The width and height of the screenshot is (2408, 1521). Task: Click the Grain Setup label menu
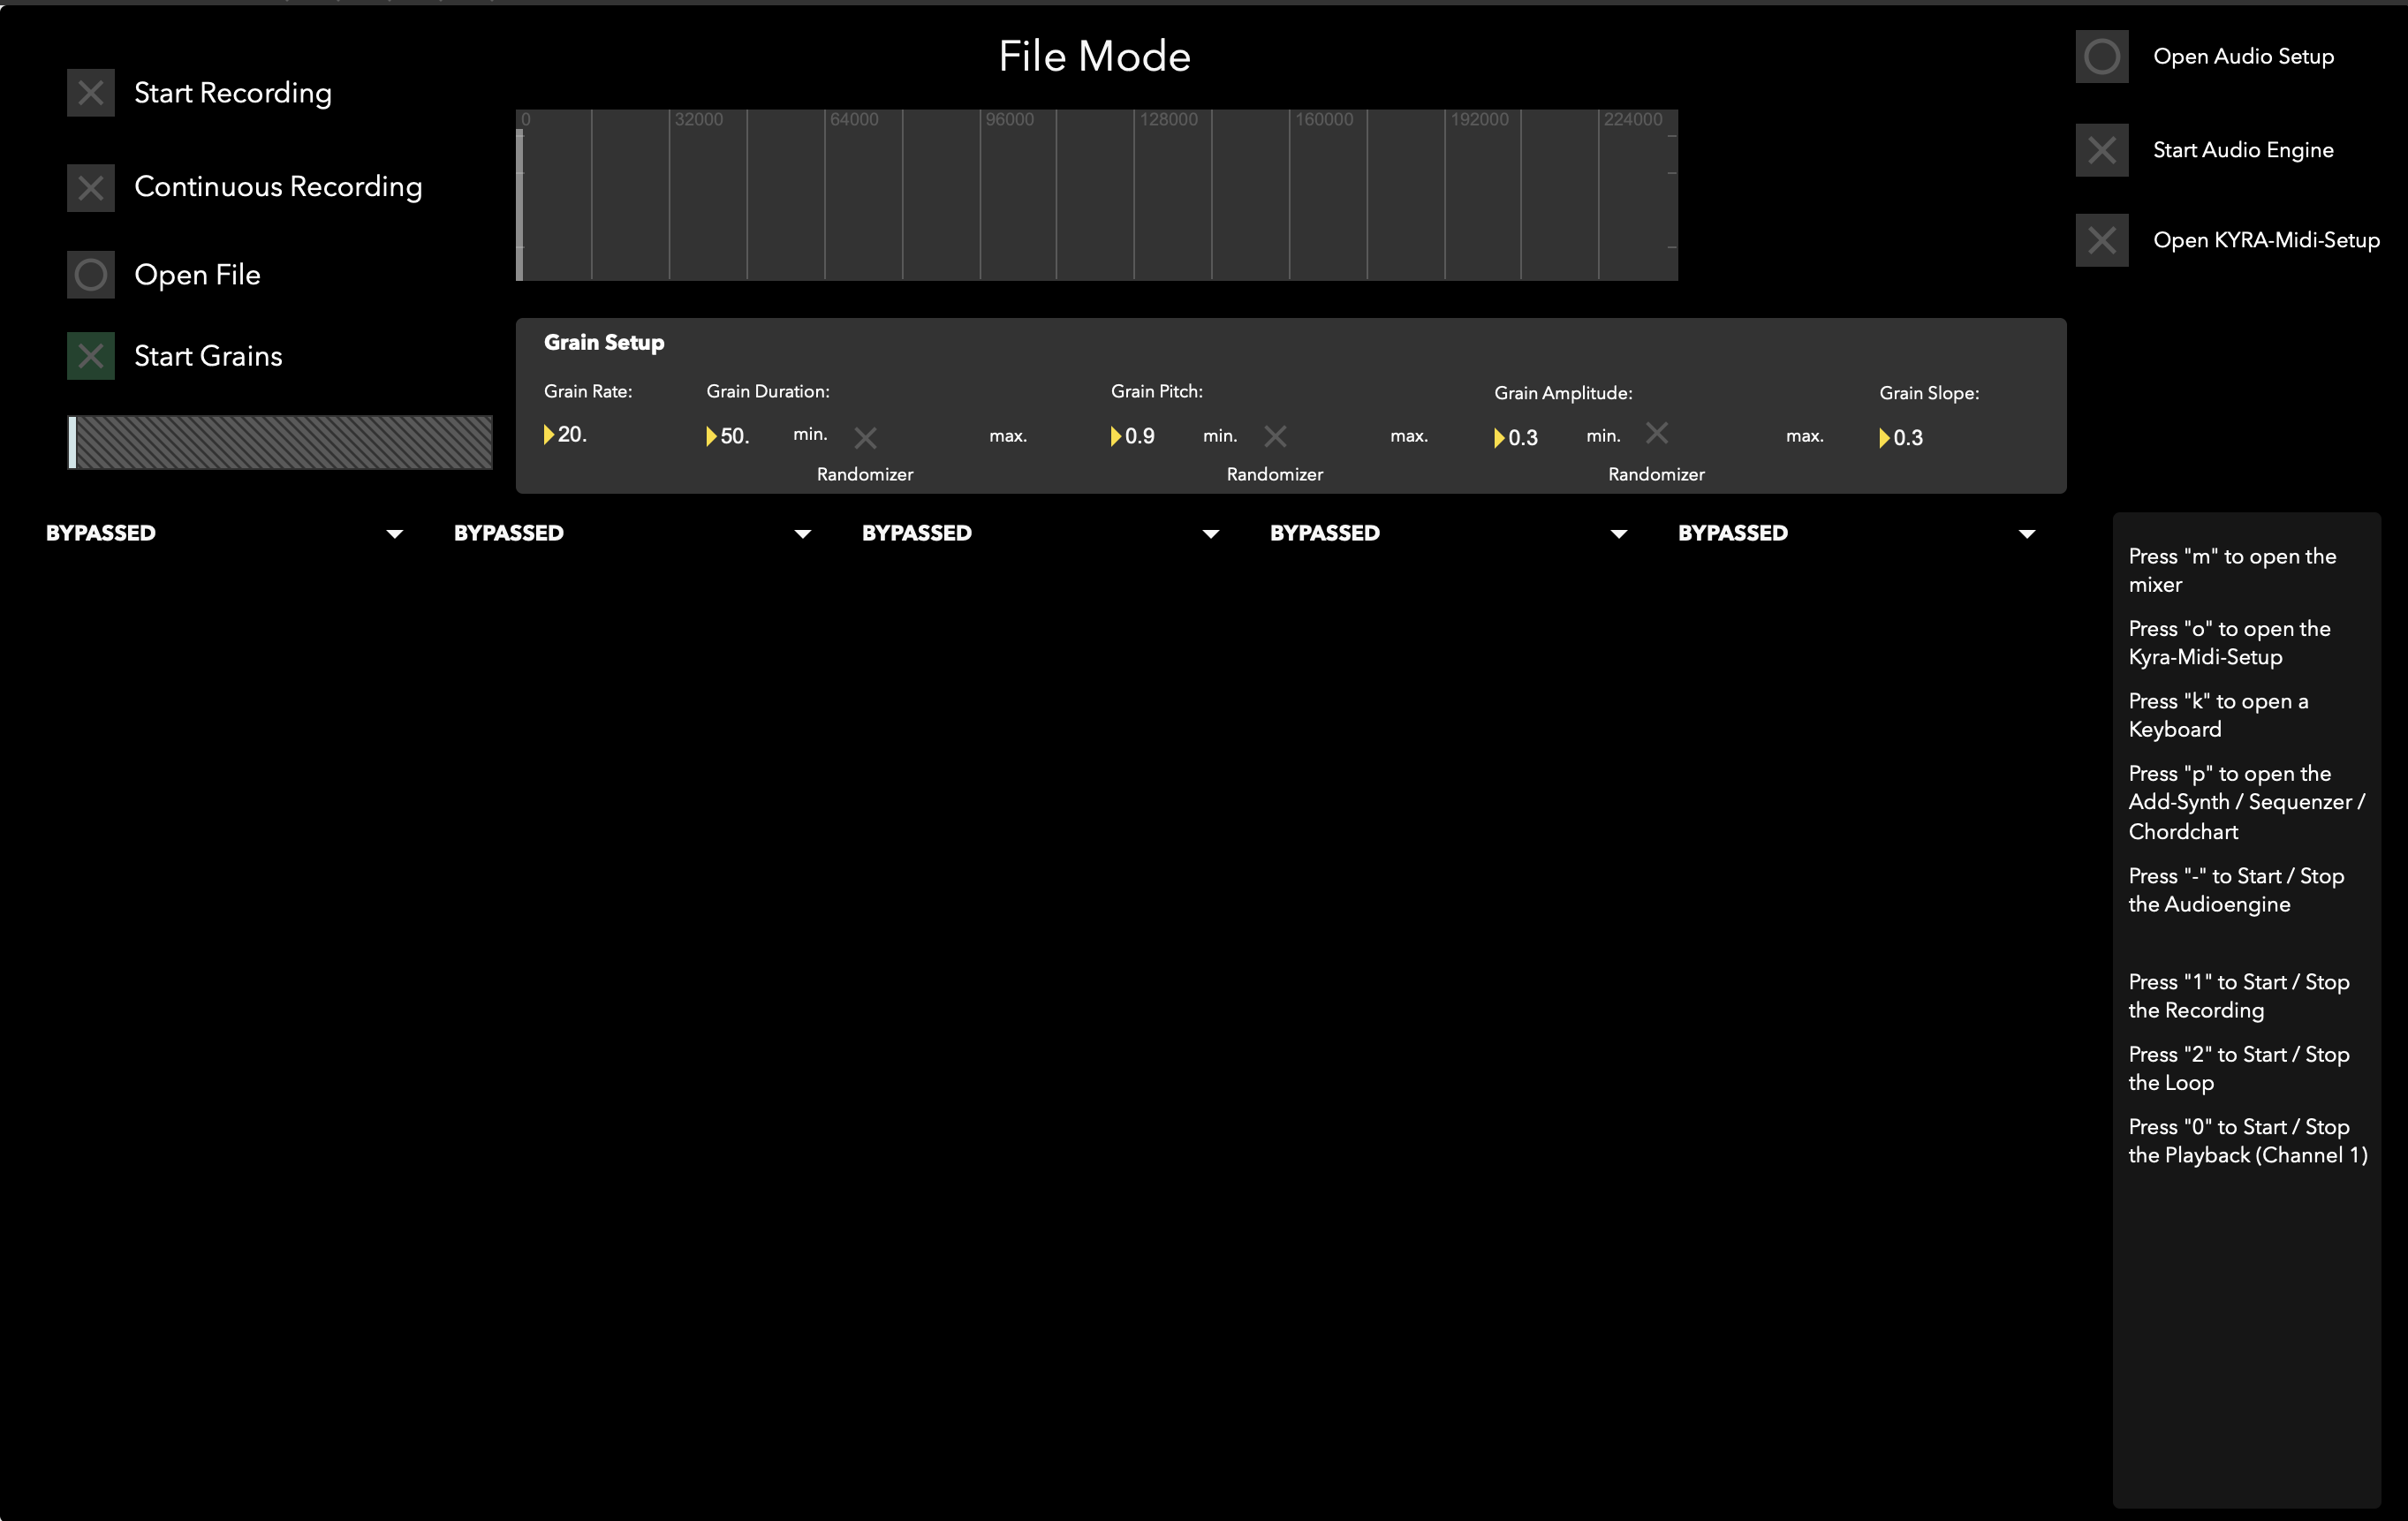[602, 342]
